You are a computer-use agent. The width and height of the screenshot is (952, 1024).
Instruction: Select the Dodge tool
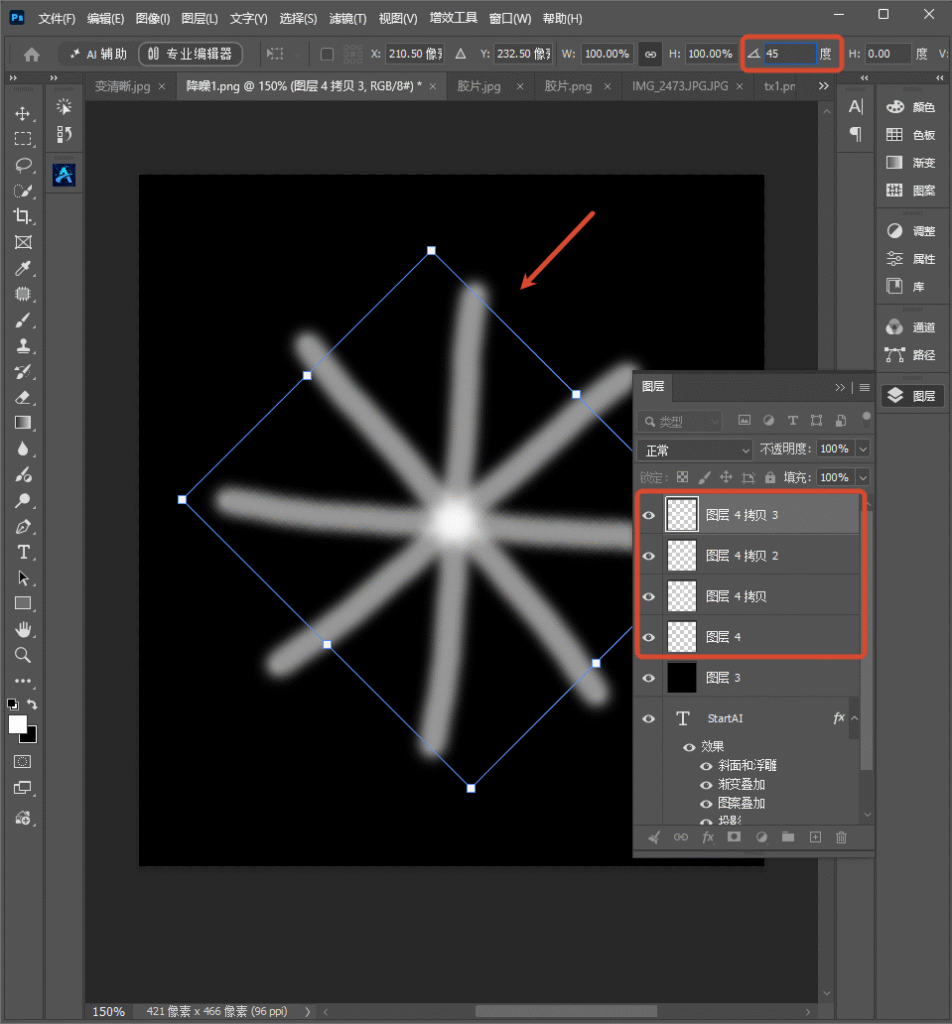(23, 501)
